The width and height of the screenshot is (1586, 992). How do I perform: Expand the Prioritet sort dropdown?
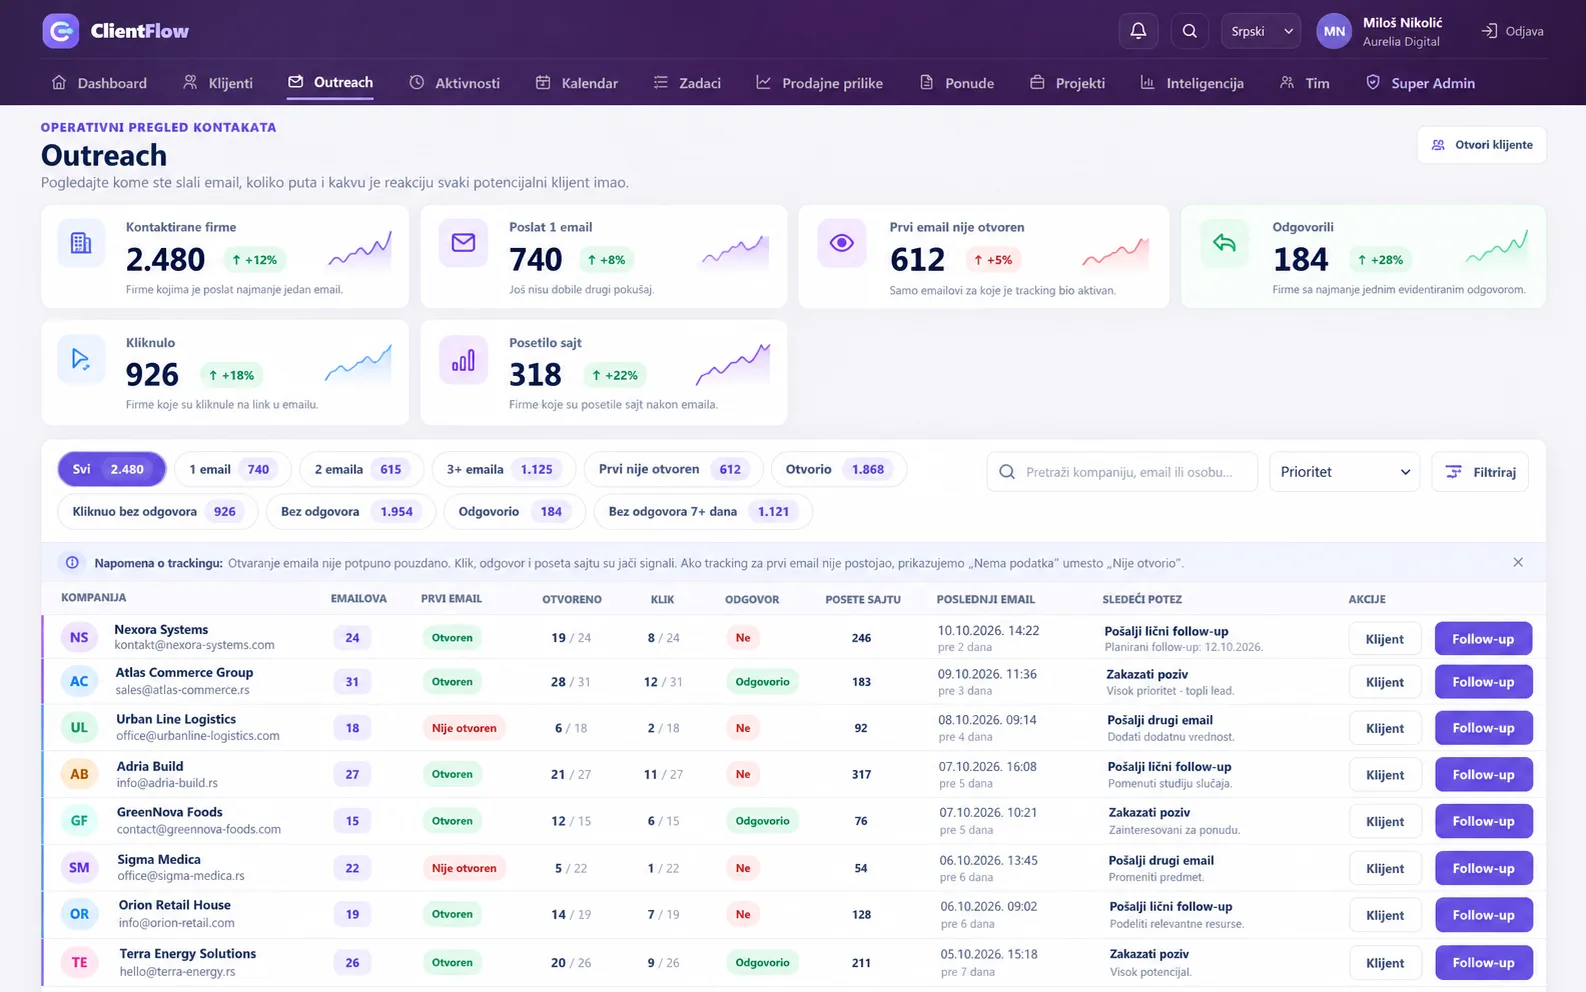click(x=1345, y=472)
